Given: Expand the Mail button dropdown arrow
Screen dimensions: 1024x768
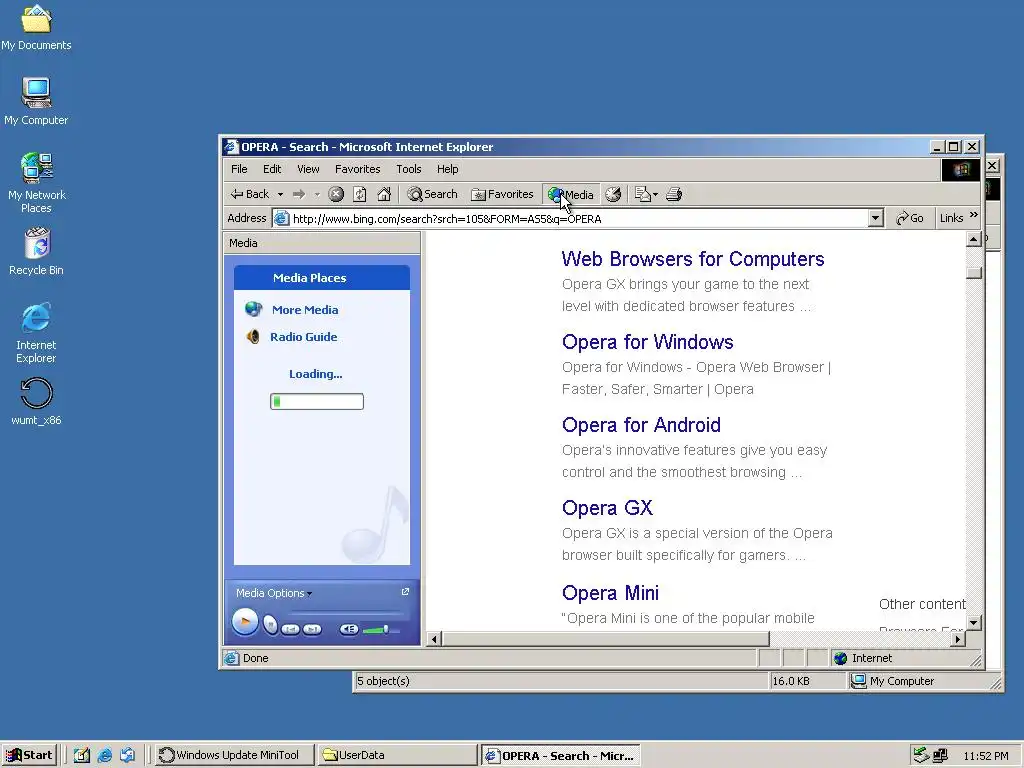Looking at the screenshot, I should click(x=655, y=195).
